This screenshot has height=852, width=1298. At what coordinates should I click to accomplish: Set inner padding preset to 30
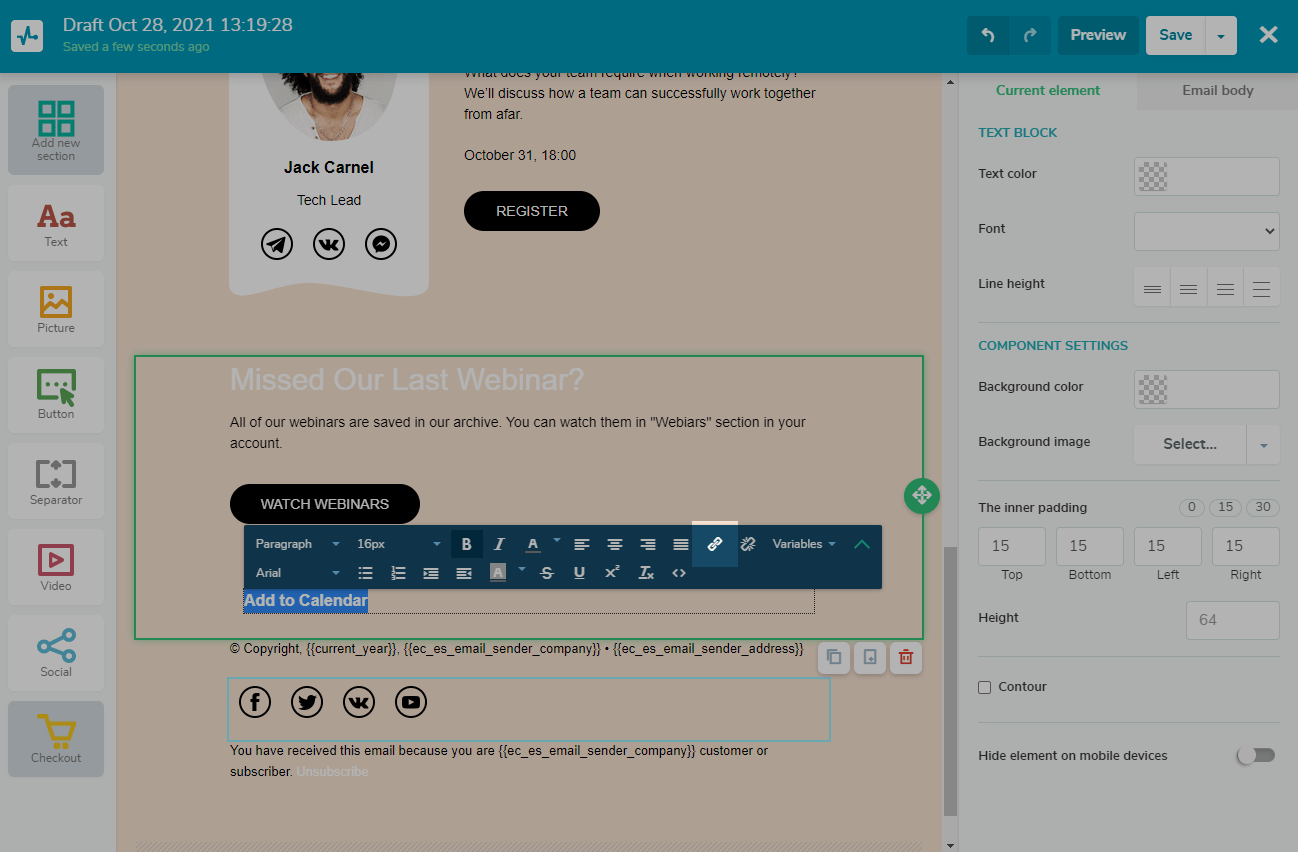coord(1263,507)
